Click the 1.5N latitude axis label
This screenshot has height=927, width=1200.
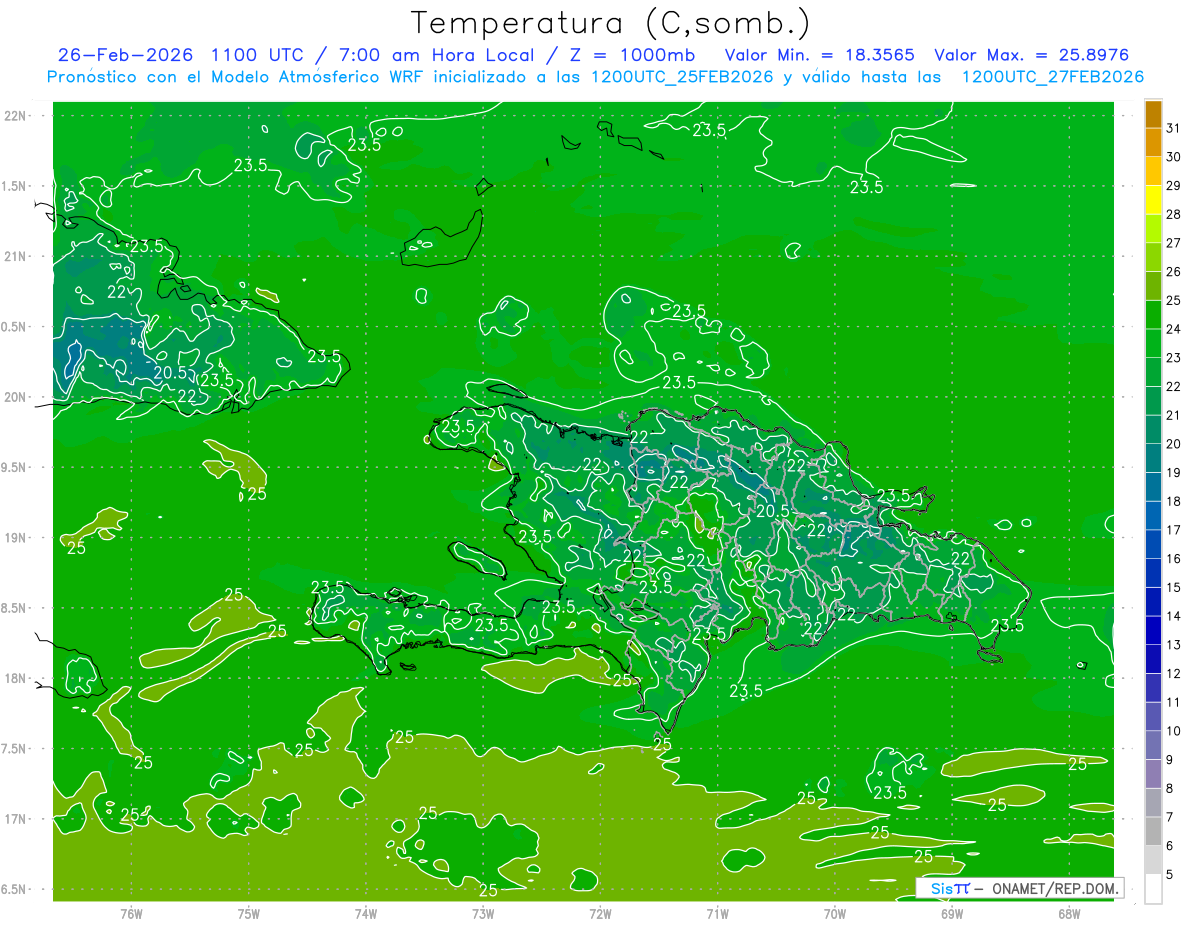pos(15,186)
